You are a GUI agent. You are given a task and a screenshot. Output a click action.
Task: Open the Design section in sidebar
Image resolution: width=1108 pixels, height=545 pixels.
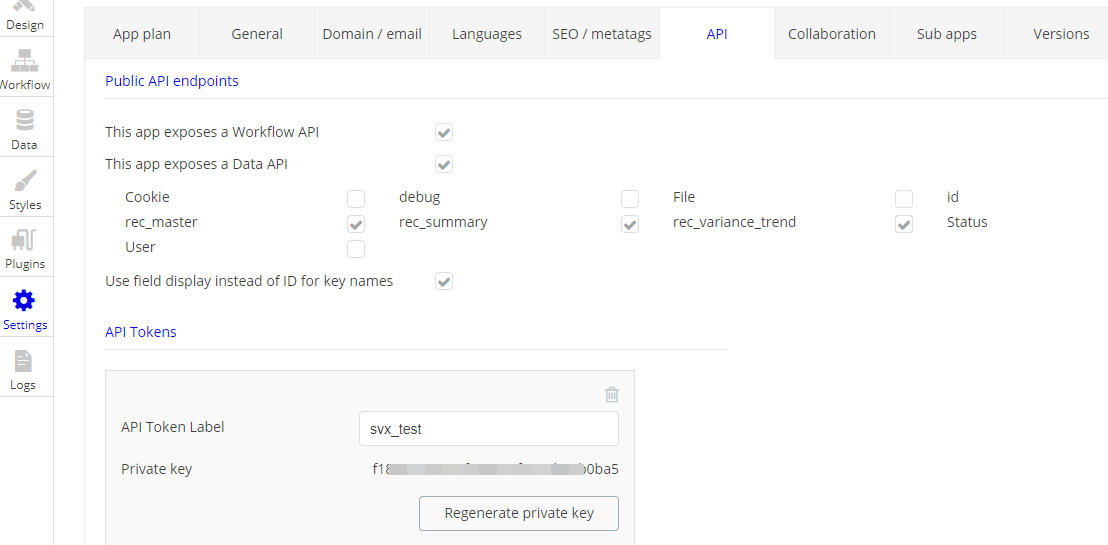click(x=25, y=14)
